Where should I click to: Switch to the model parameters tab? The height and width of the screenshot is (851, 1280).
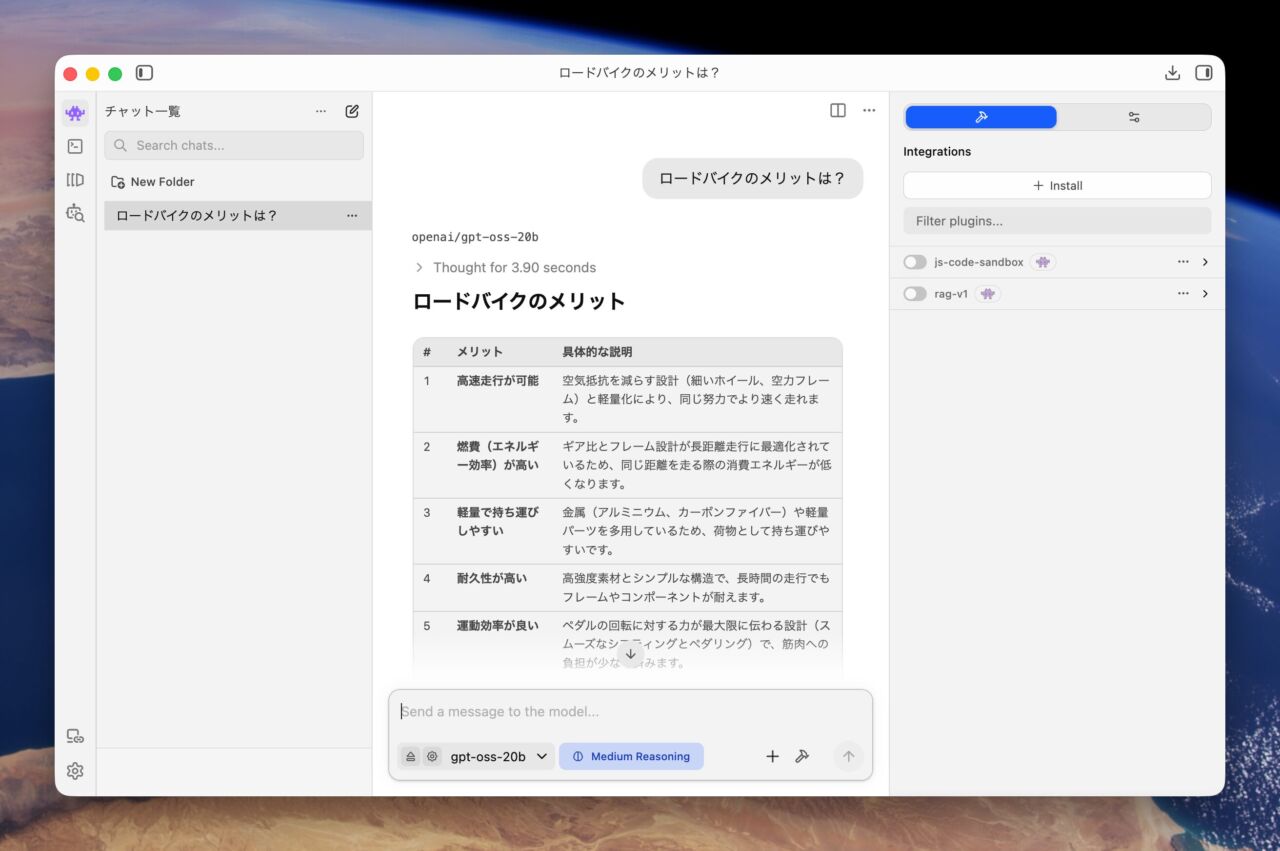(x=1133, y=117)
